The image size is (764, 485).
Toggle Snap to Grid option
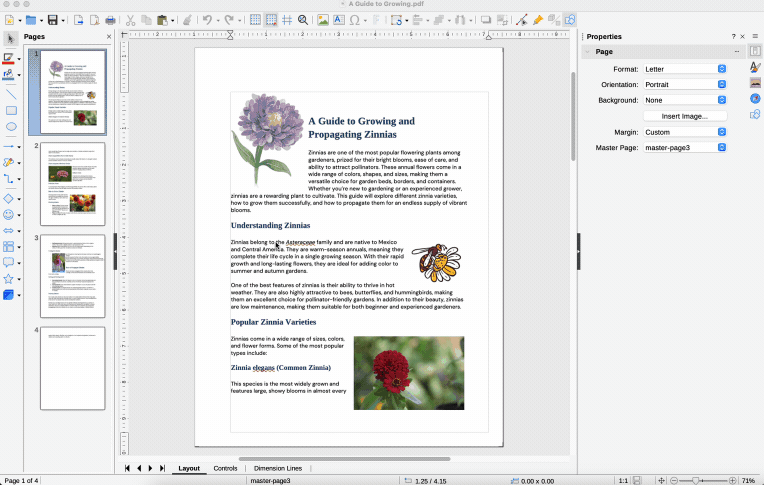coord(271,20)
